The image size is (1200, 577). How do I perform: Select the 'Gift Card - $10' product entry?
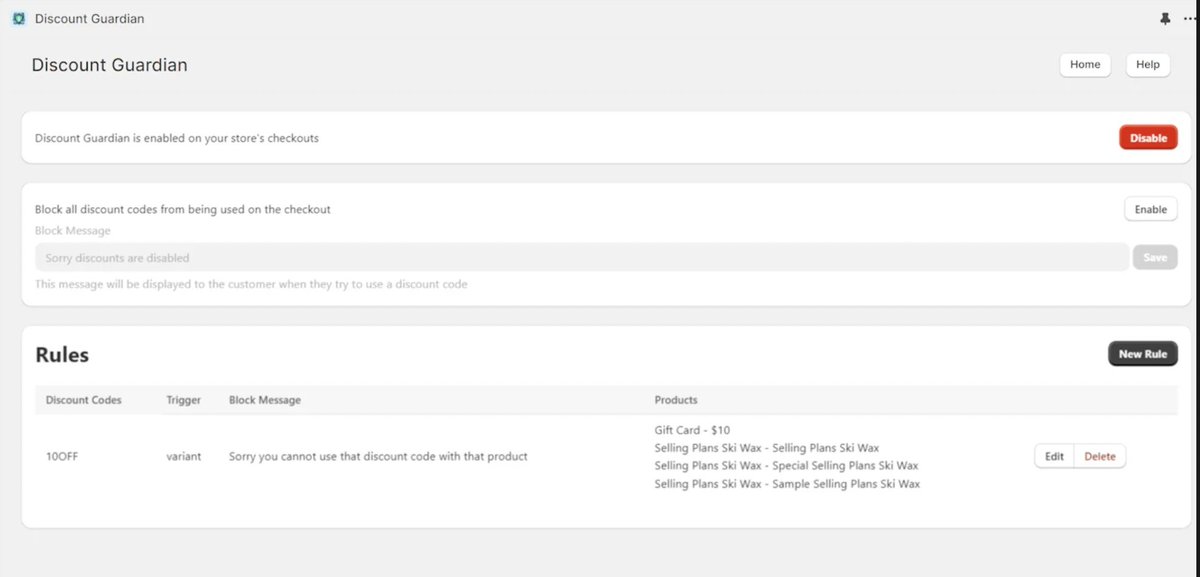pos(692,430)
